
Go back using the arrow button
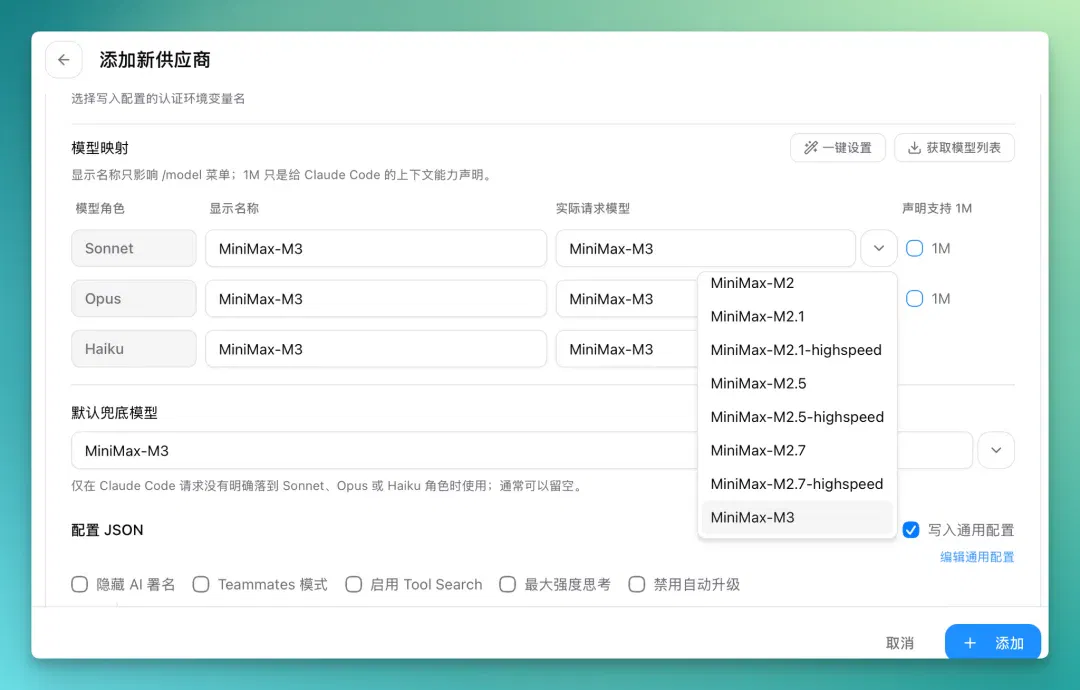(x=63, y=60)
